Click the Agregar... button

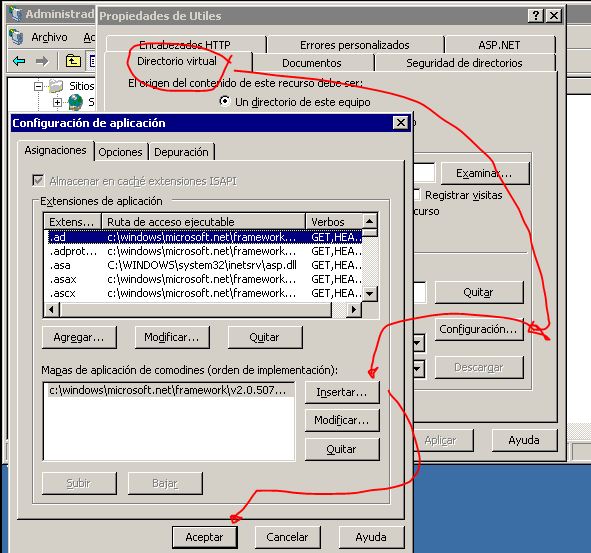click(x=79, y=337)
